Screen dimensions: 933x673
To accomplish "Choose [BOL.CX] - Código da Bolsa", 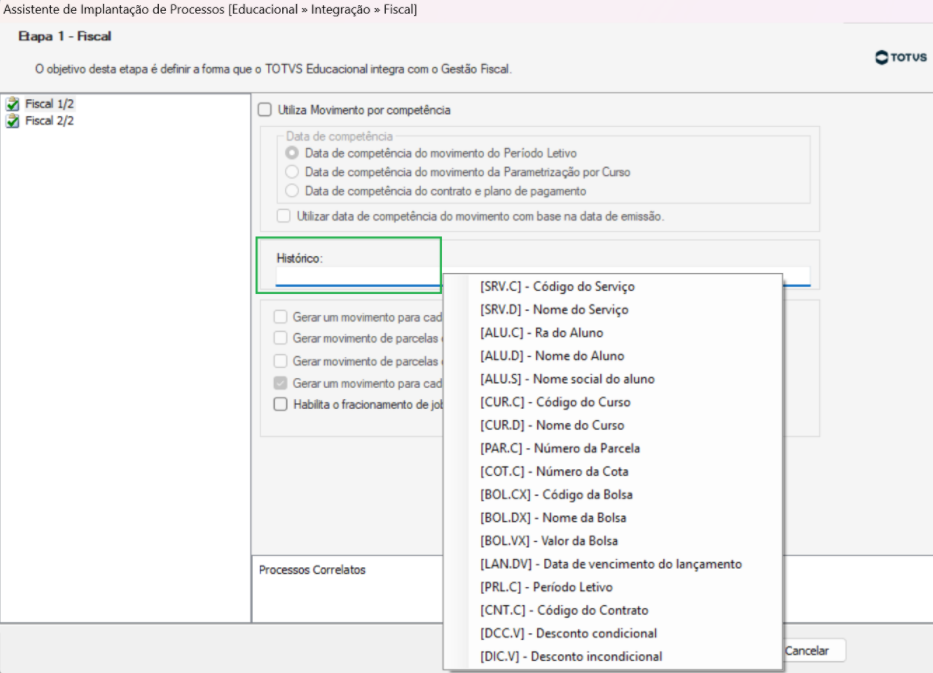I will [x=613, y=494].
